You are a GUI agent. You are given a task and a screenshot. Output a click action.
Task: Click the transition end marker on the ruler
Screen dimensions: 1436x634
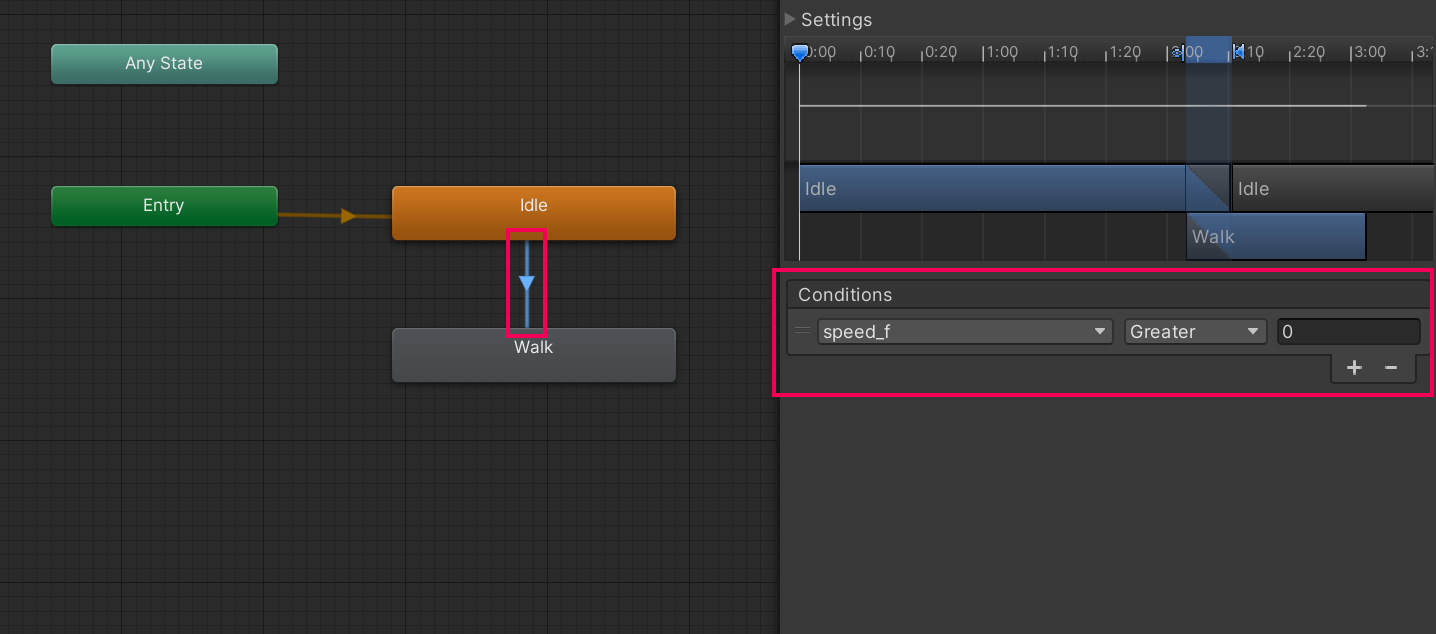tap(1238, 52)
